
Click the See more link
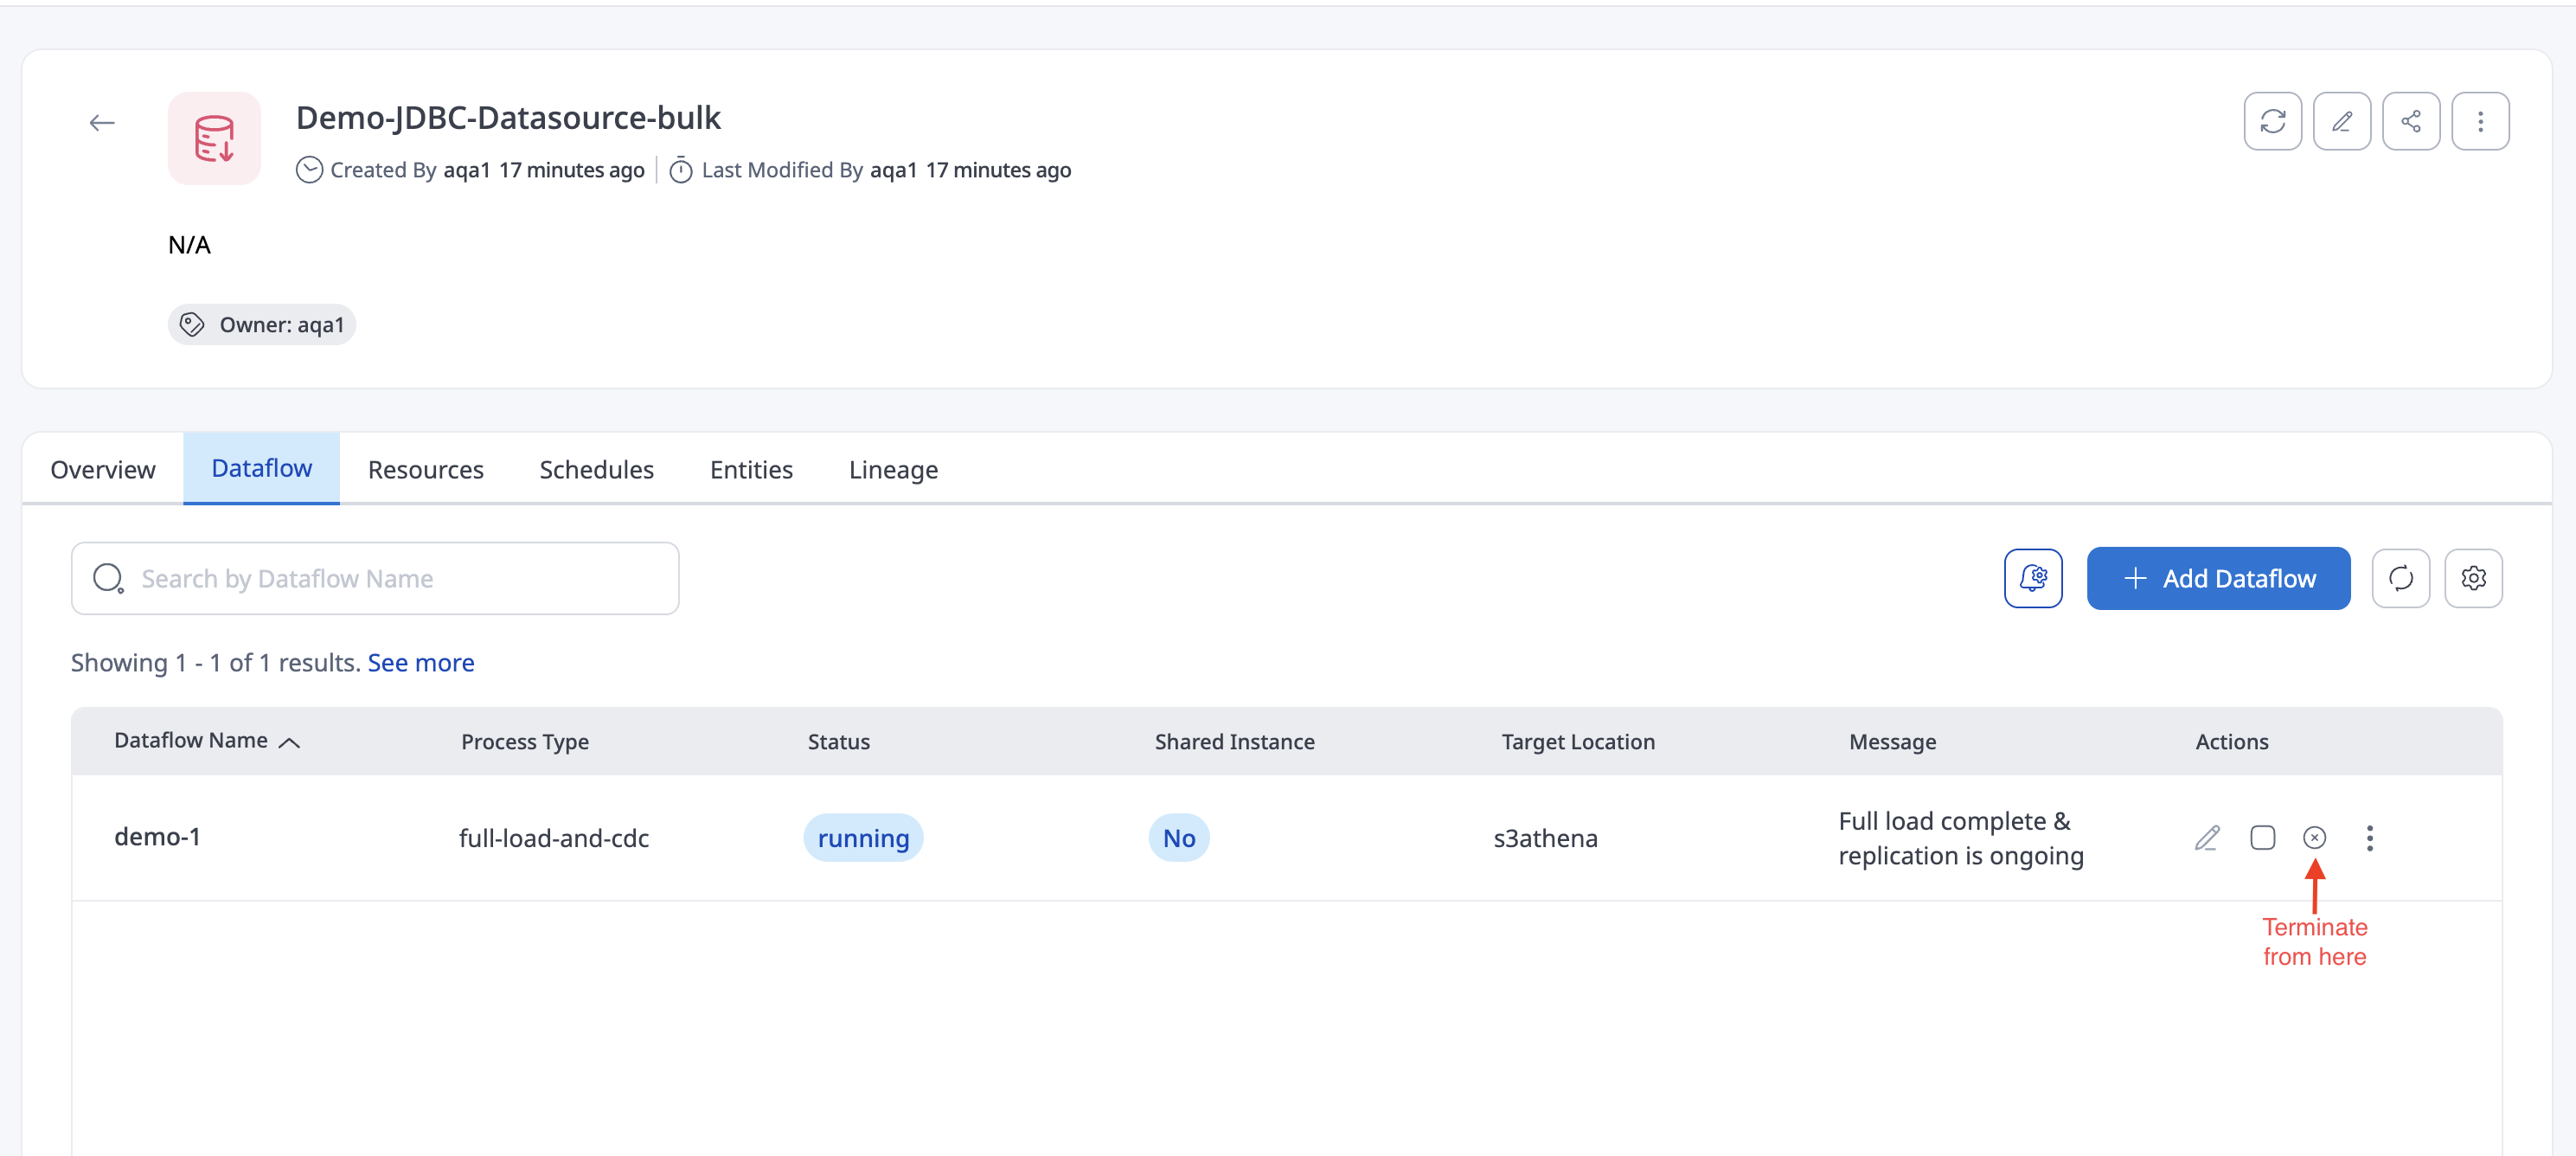pyautogui.click(x=421, y=663)
